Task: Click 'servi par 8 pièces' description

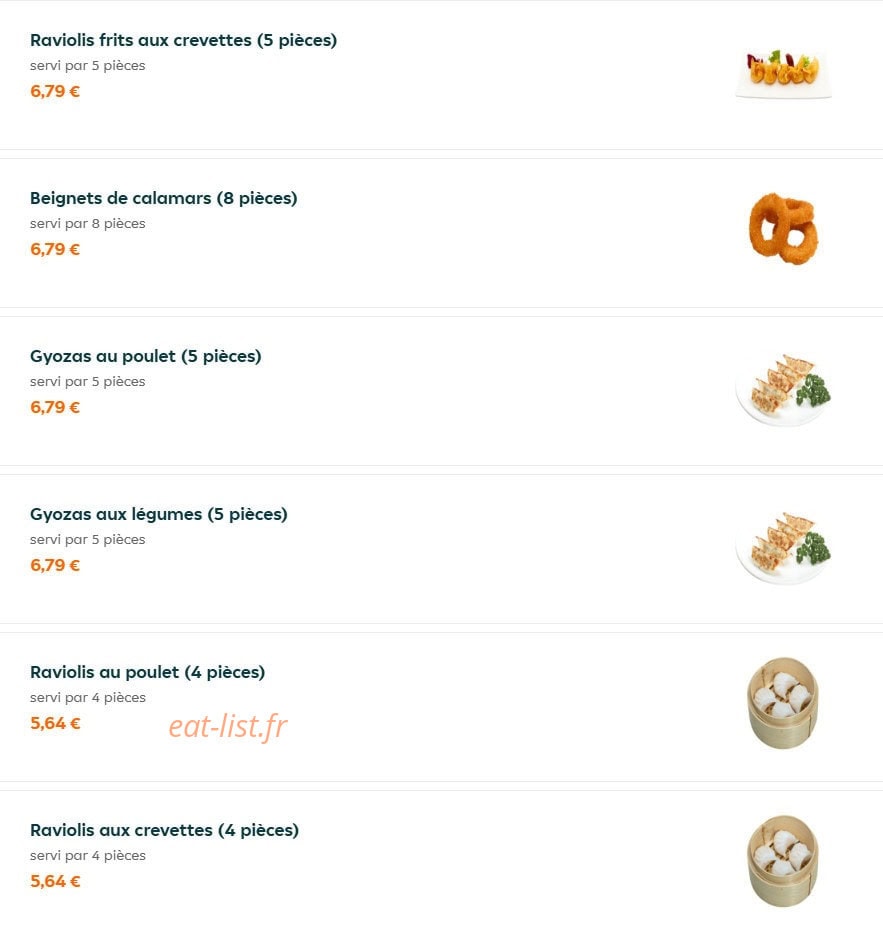Action: [87, 224]
